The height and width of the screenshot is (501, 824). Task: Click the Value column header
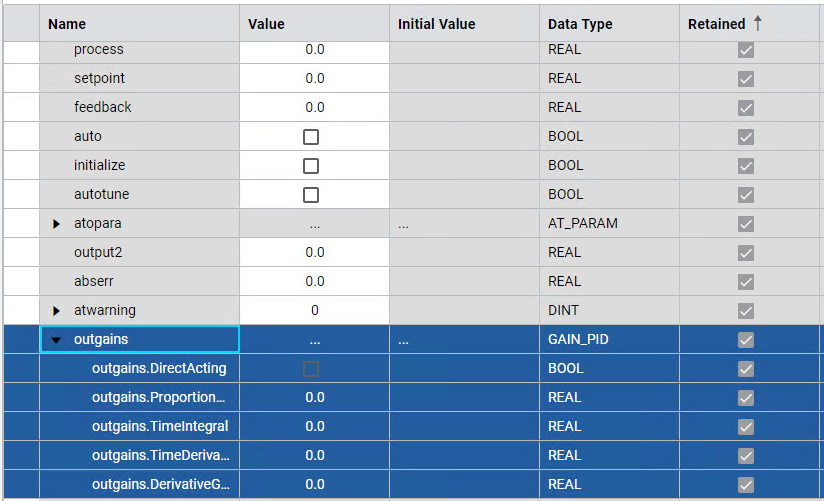(266, 24)
